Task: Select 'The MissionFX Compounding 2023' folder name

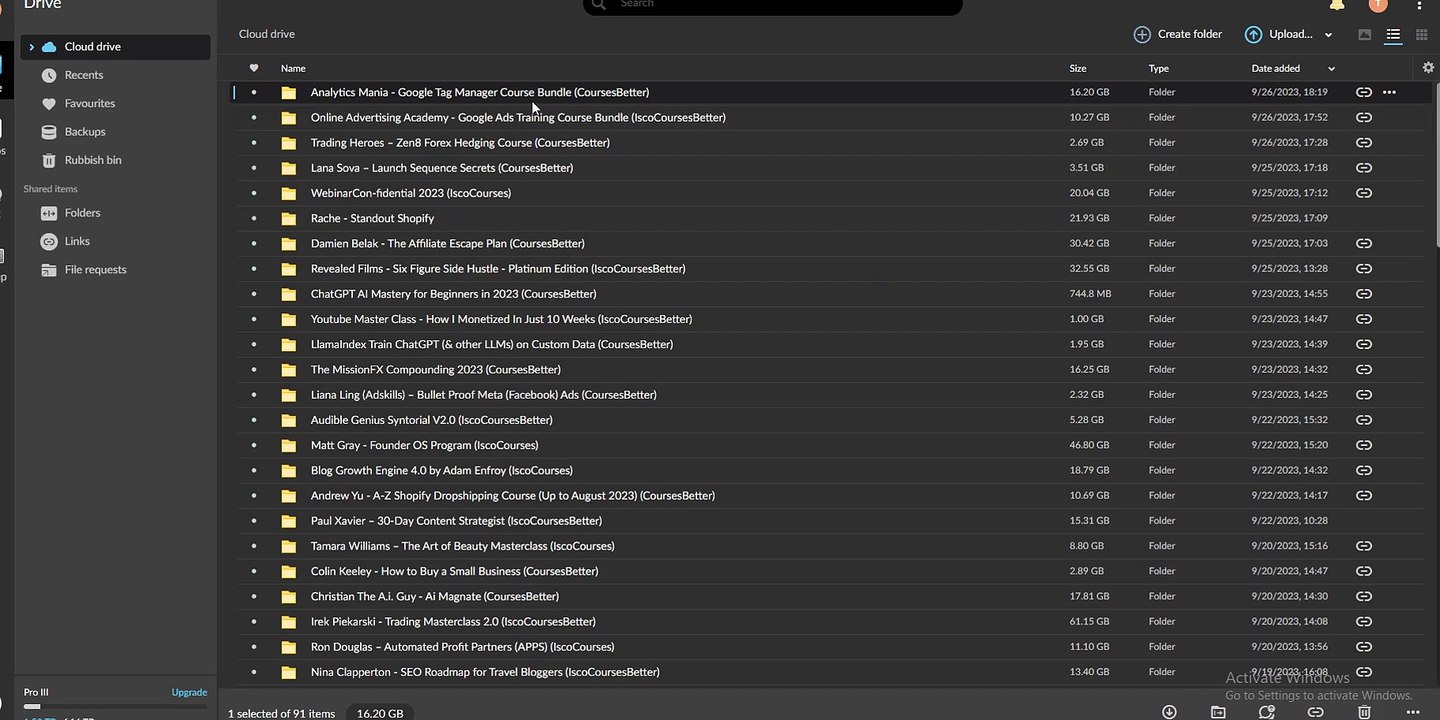Action: (x=436, y=369)
